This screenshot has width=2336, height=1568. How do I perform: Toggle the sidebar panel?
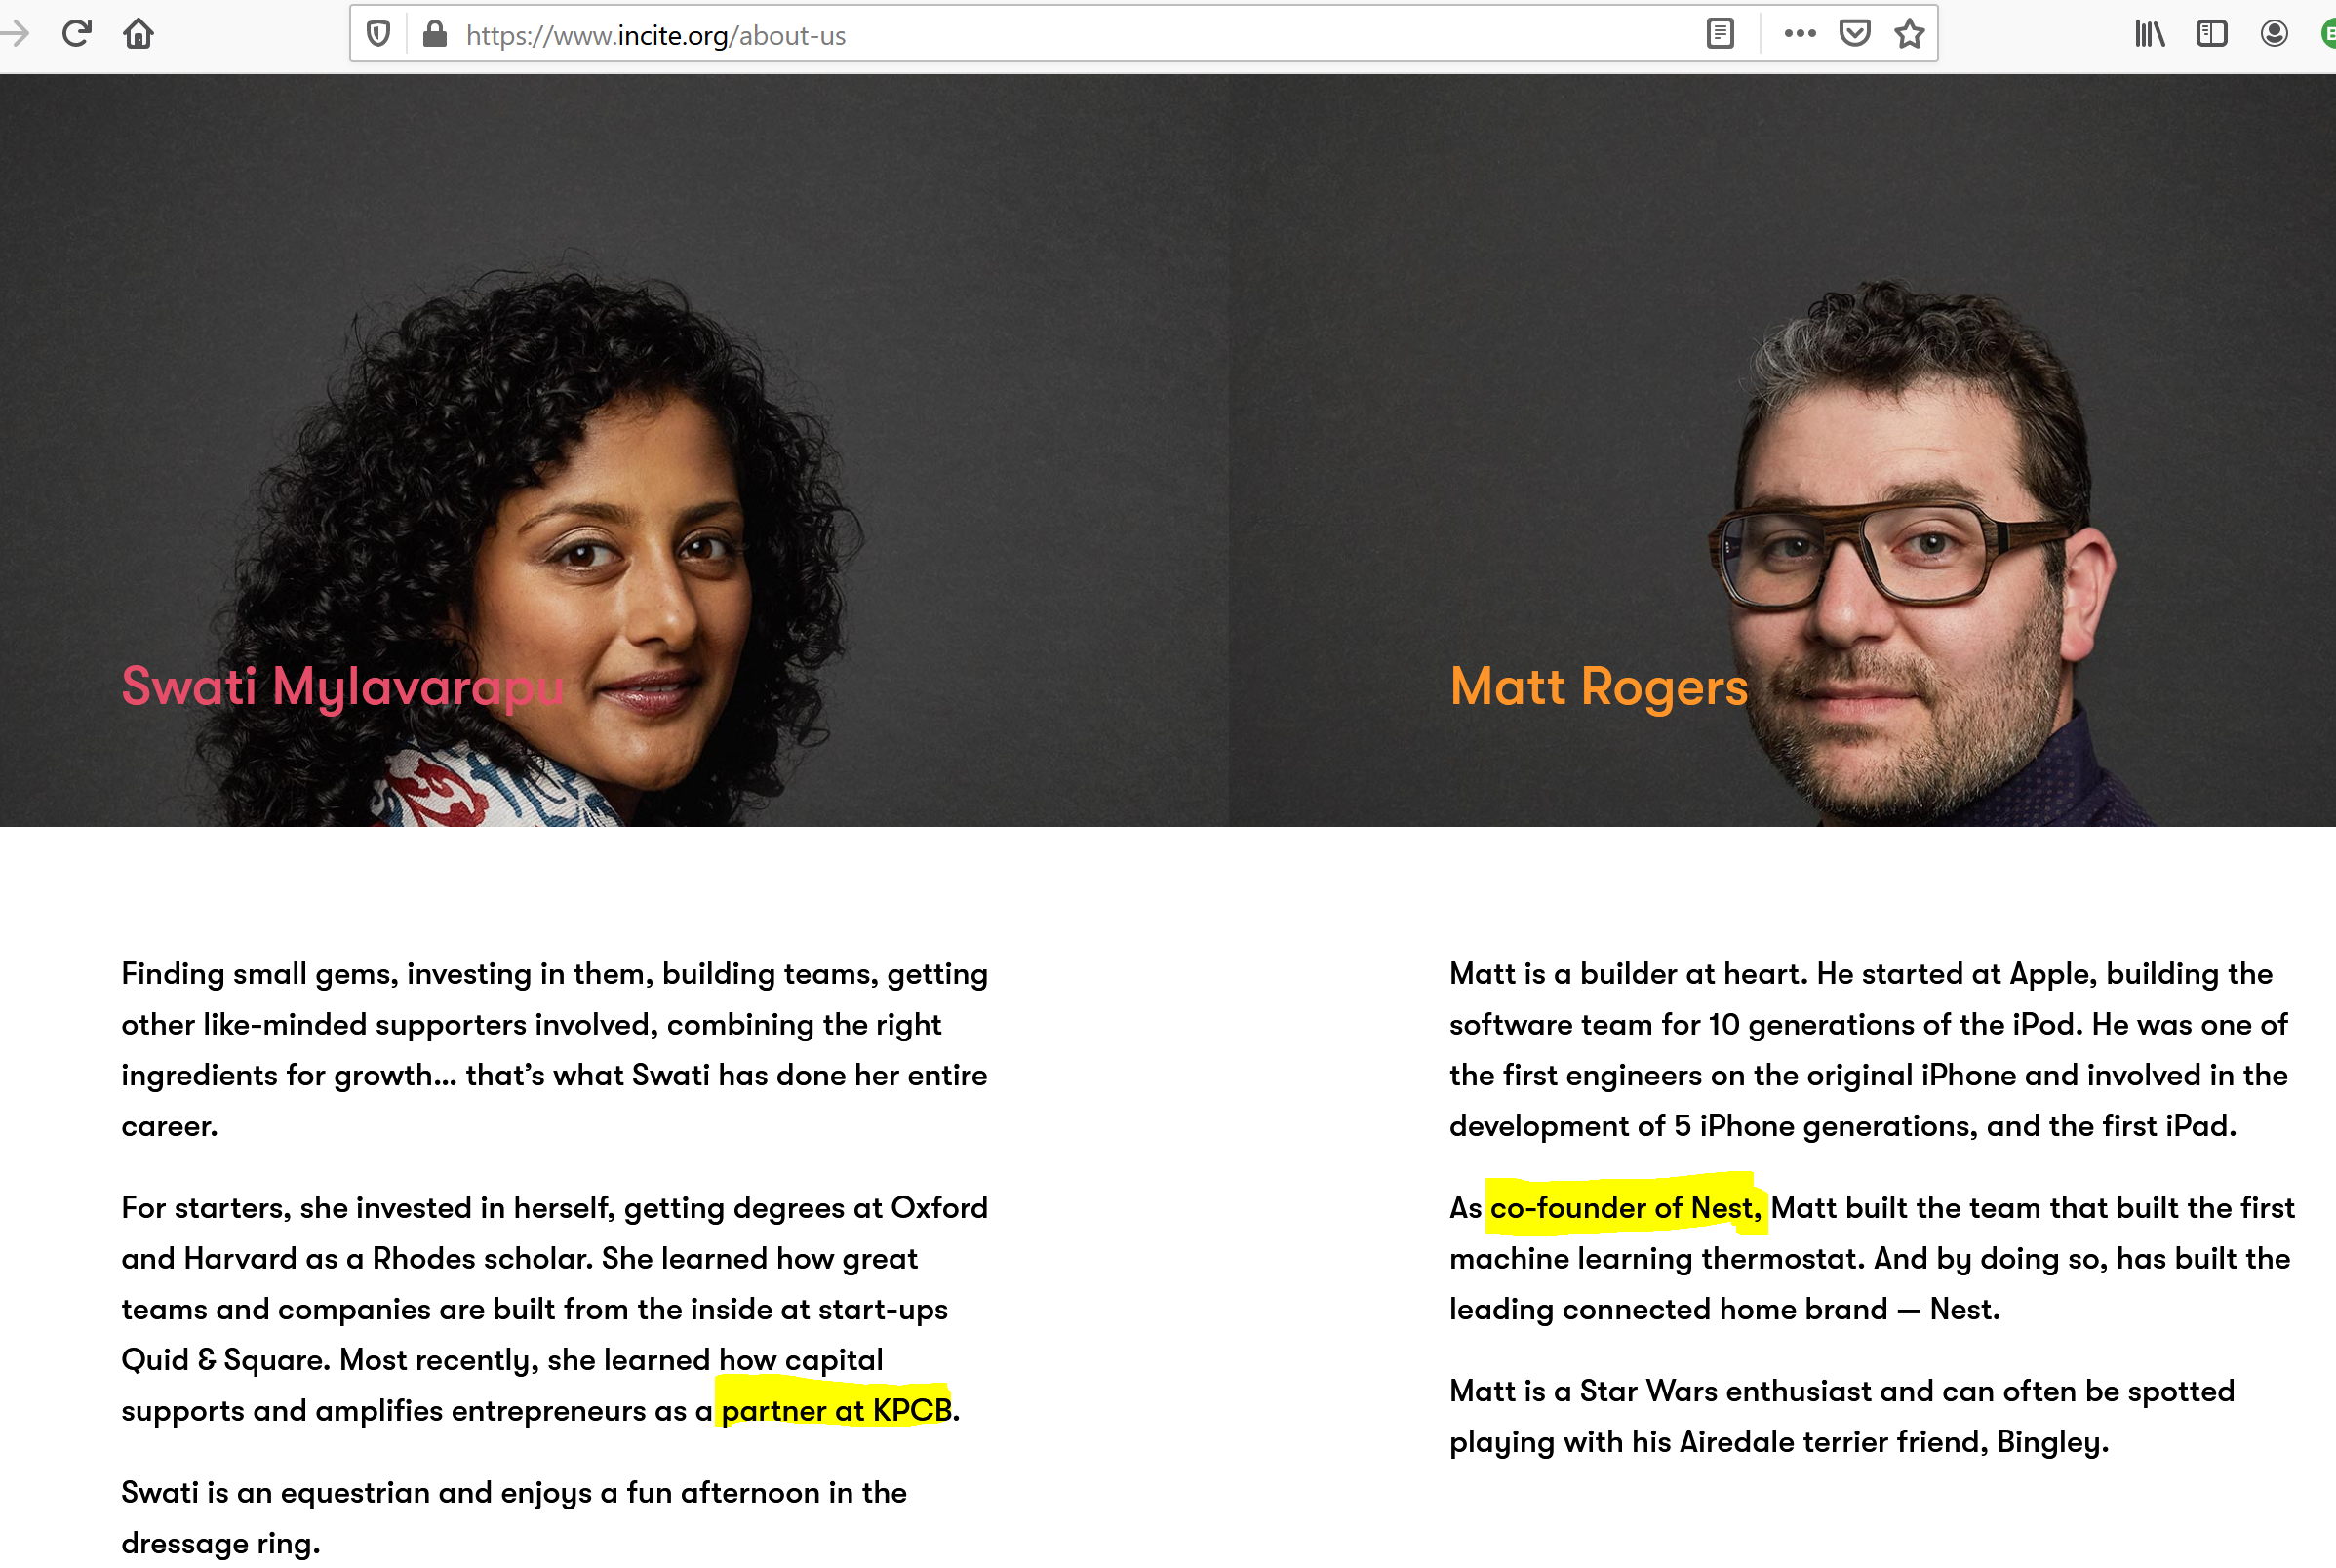pyautogui.click(x=2212, y=34)
